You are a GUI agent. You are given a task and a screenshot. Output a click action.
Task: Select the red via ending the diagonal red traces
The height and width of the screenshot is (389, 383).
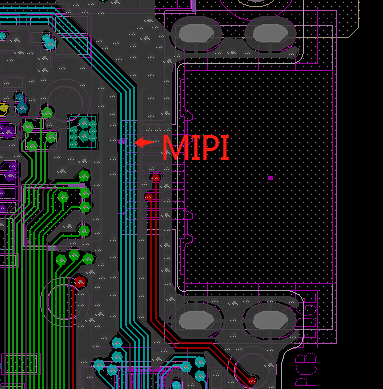252,381
